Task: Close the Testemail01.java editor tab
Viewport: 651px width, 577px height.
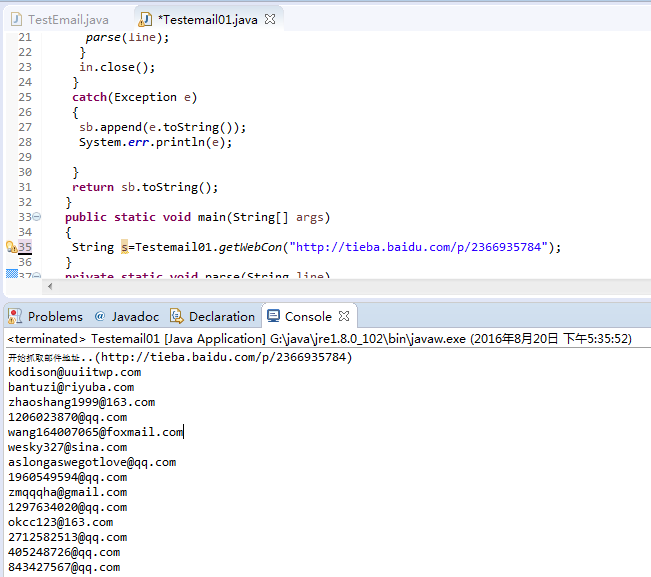Action: (270, 19)
